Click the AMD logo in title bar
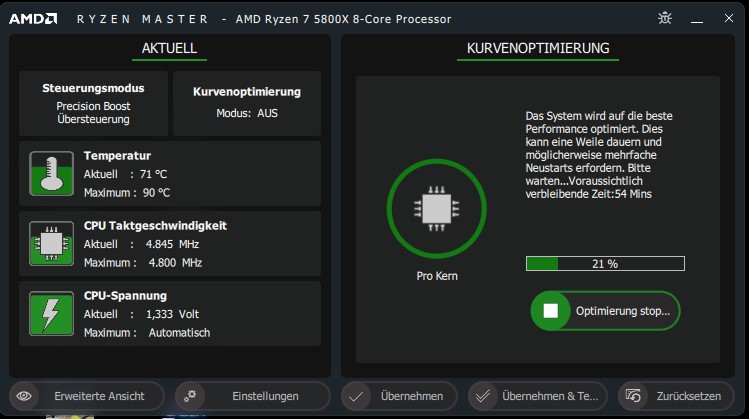Image resolution: width=749 pixels, height=419 pixels. click(33, 19)
